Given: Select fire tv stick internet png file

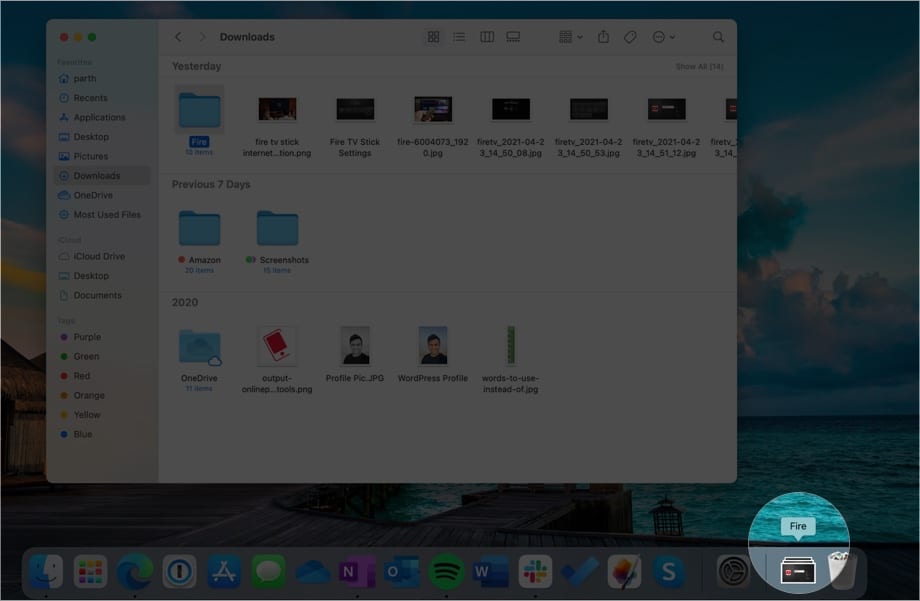Looking at the screenshot, I should coord(277,109).
